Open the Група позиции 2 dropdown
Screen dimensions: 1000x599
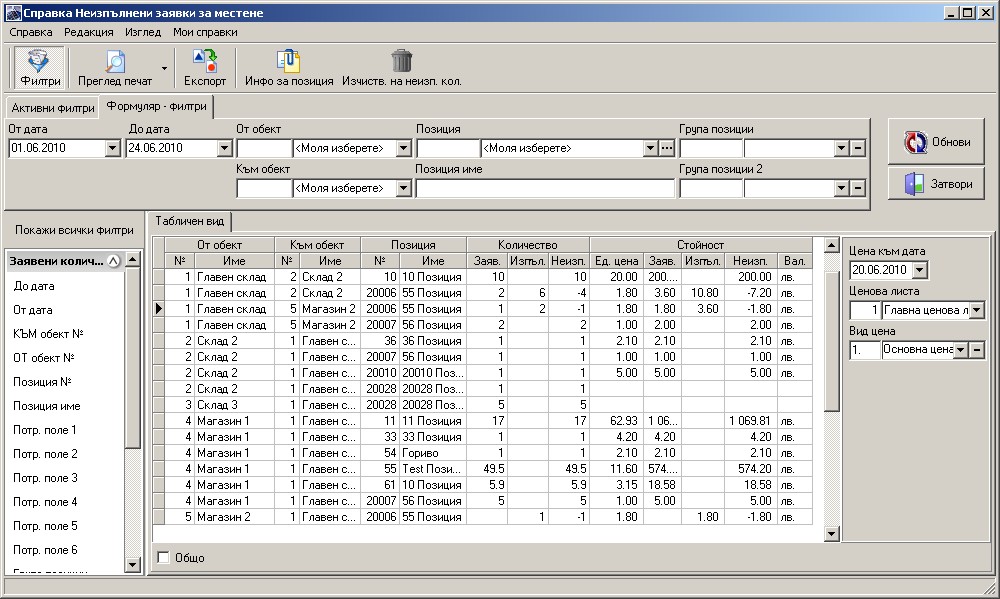pyautogui.click(x=841, y=188)
